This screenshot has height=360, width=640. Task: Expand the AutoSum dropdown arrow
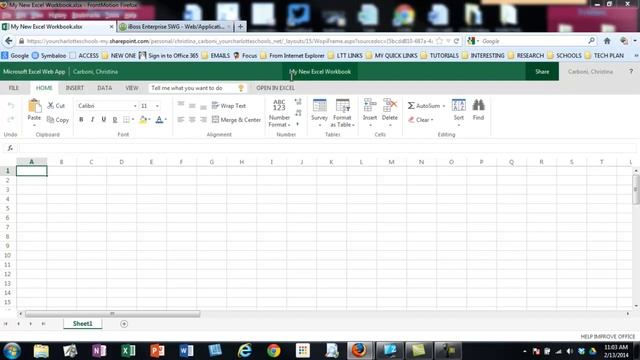tap(444, 106)
